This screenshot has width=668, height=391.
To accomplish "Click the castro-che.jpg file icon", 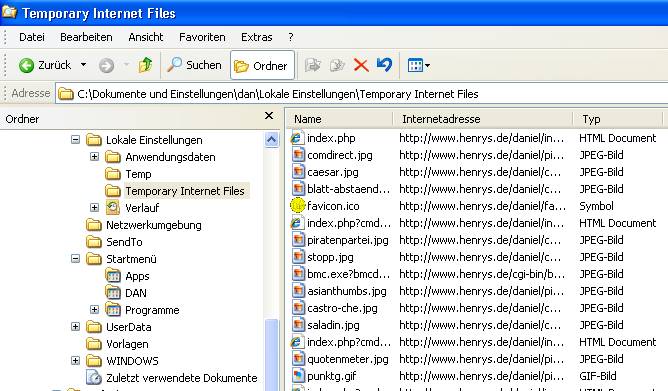I will 298,308.
